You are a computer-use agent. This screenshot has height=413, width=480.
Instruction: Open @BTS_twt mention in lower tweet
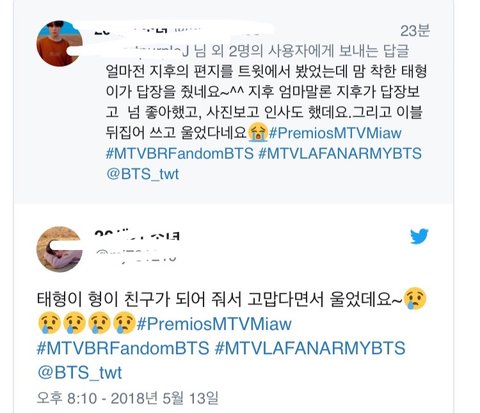(x=80, y=372)
